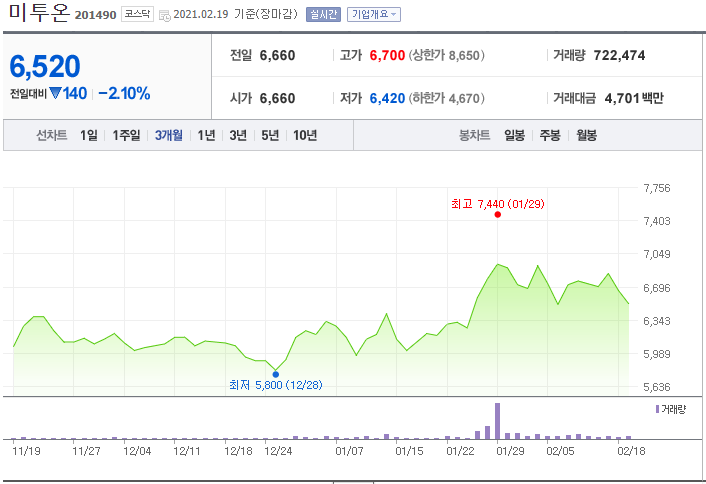The width and height of the screenshot is (706, 484).
Task: Click the 7,756 y-axis label
Action: 657,188
